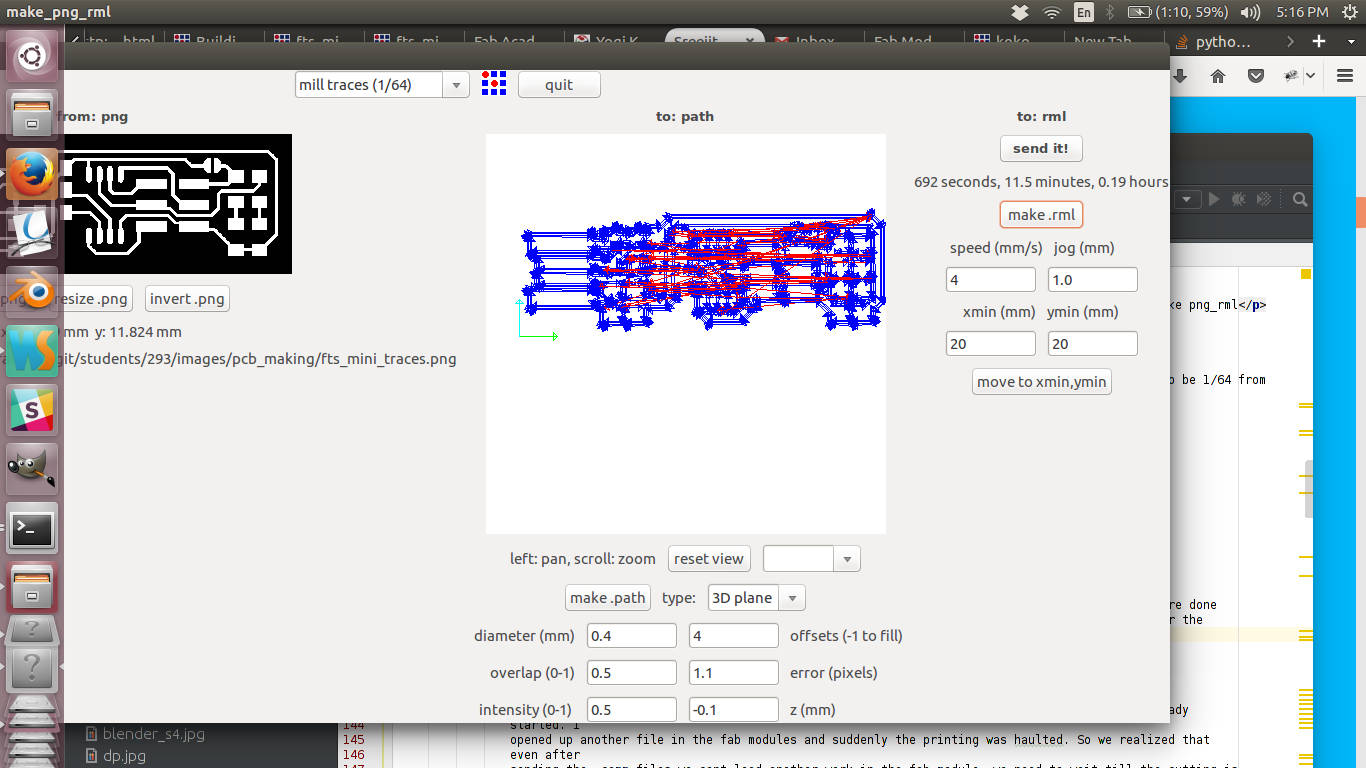Click the run play icon in editor toolbar
The width and height of the screenshot is (1366, 768).
tap(1214, 199)
